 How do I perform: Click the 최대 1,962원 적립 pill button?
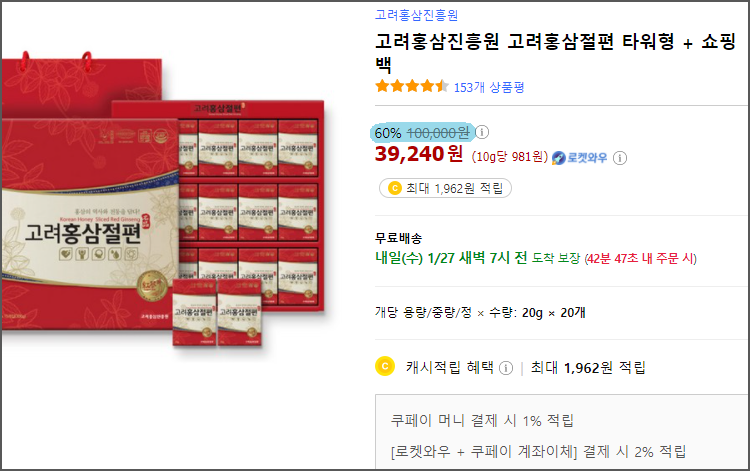coord(445,188)
